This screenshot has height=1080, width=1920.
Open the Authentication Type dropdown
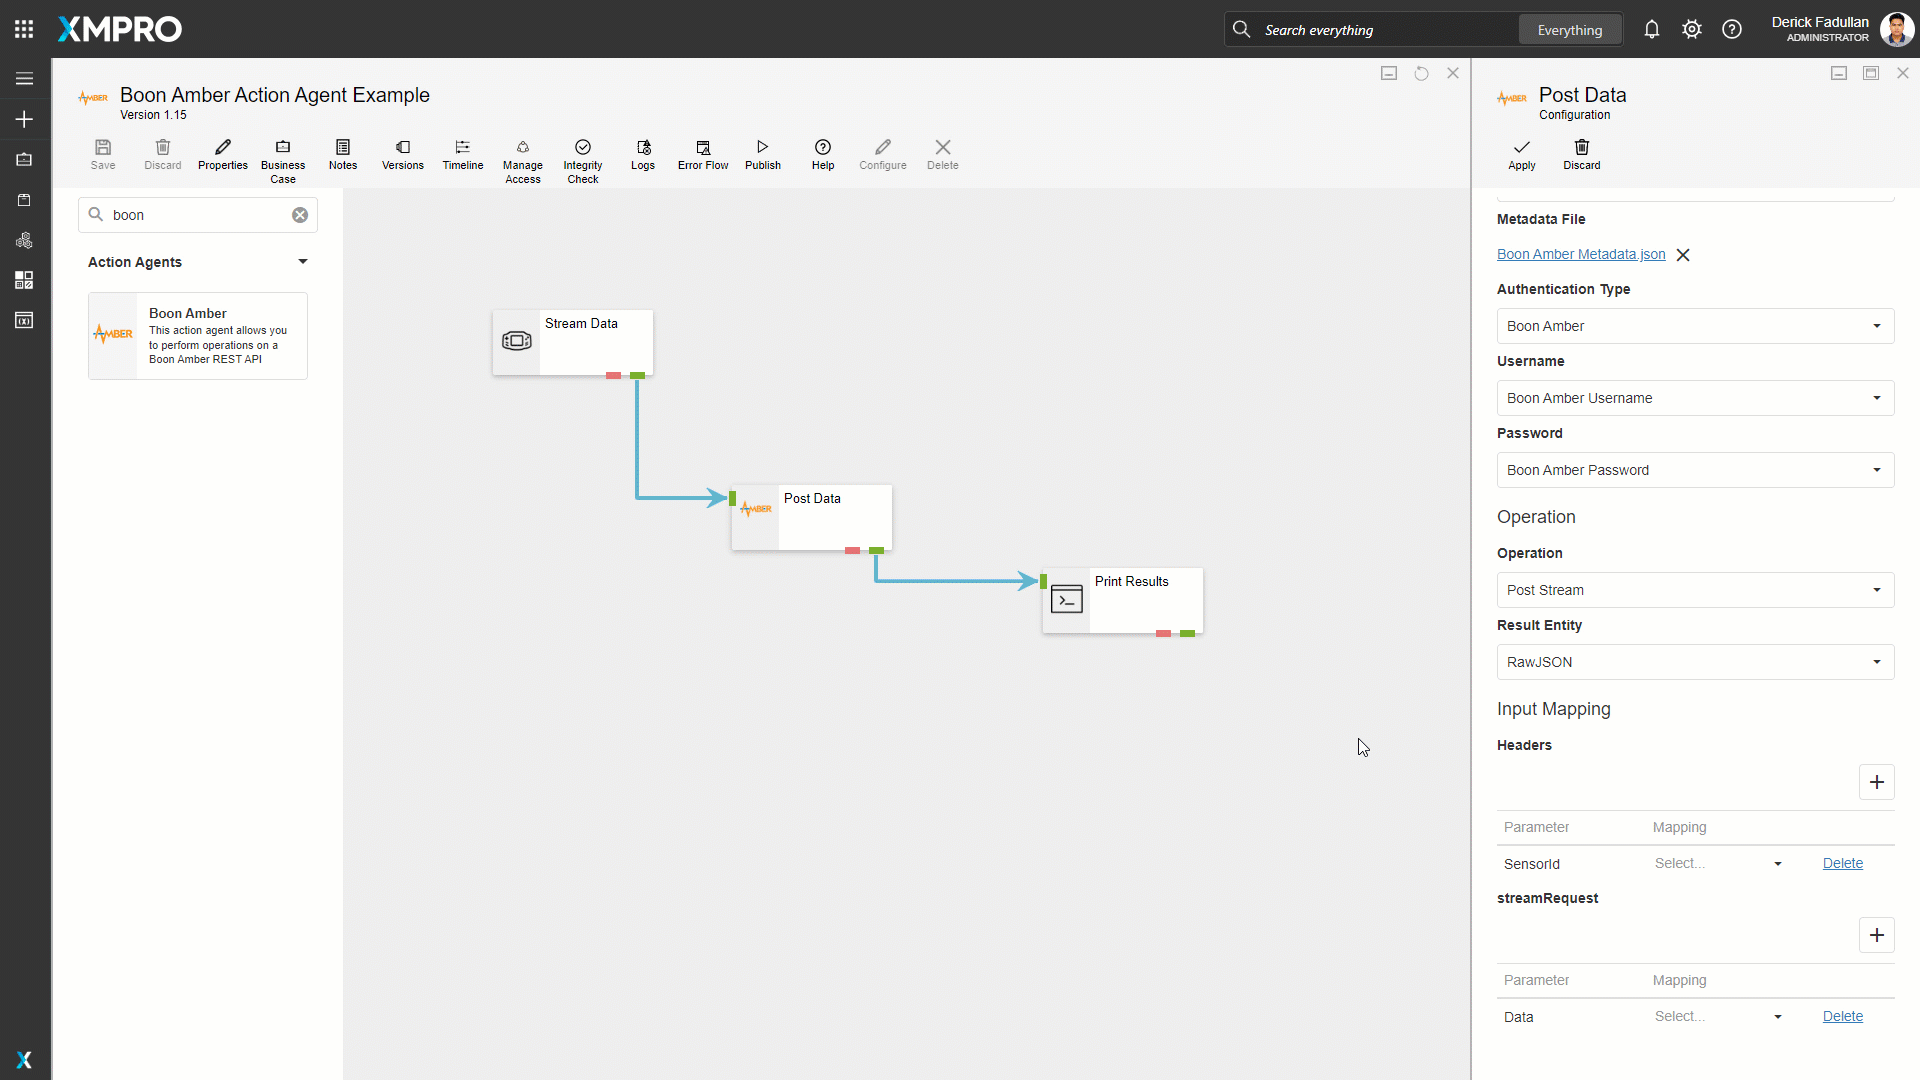pos(1694,326)
